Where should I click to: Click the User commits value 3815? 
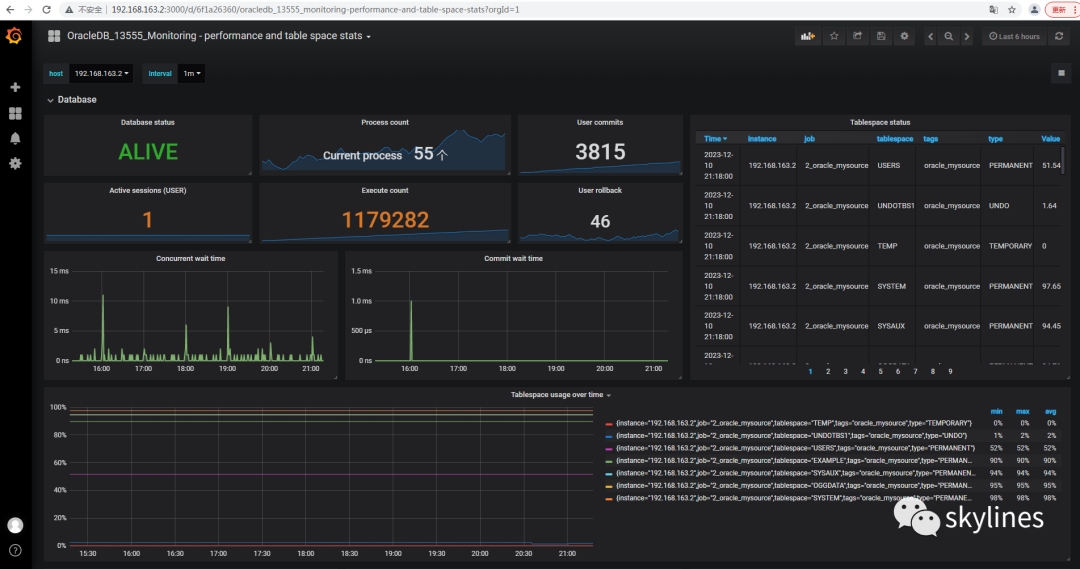pyautogui.click(x=600, y=152)
